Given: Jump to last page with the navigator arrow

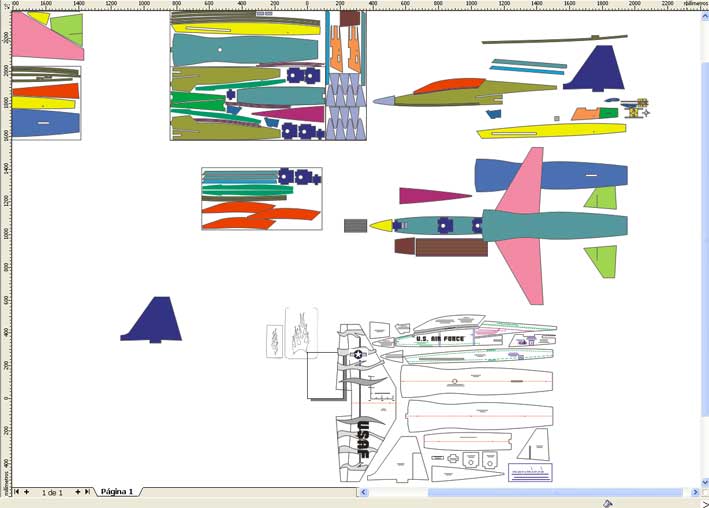Looking at the screenshot, I should [x=88, y=492].
